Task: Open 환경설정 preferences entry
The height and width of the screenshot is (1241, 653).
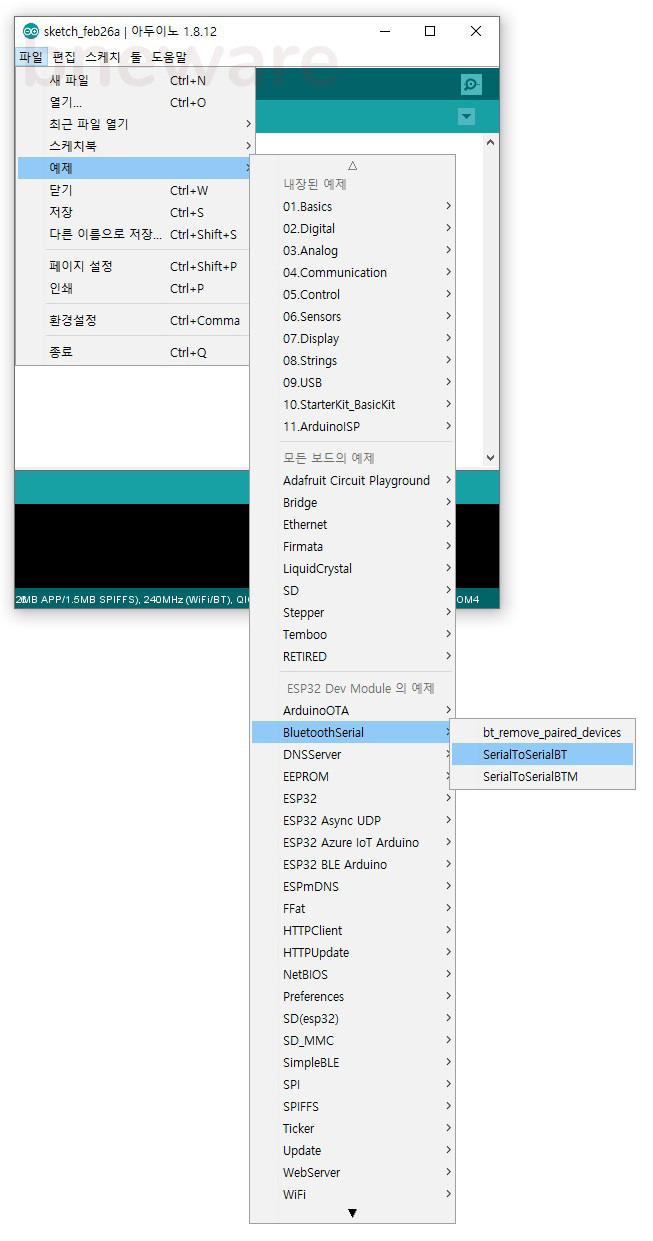Action: click(x=134, y=320)
